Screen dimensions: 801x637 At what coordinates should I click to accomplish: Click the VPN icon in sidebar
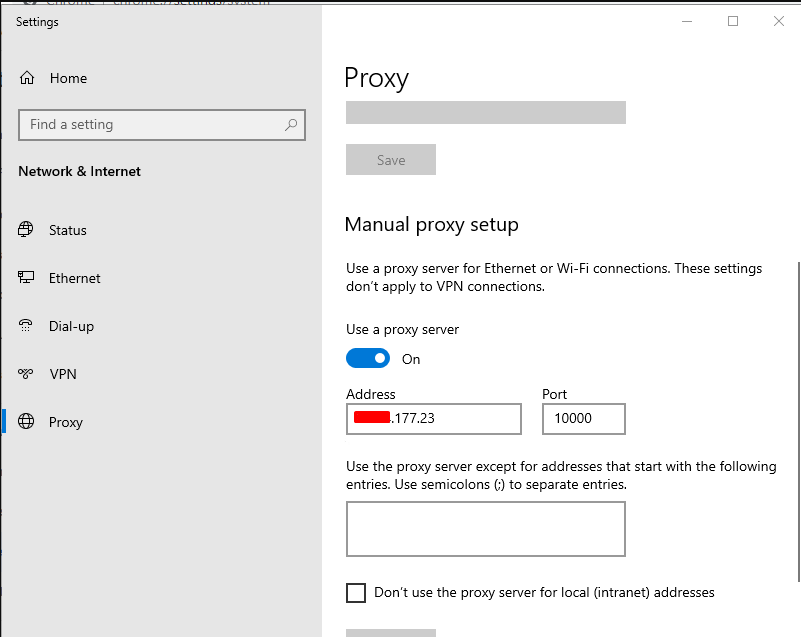[x=26, y=374]
